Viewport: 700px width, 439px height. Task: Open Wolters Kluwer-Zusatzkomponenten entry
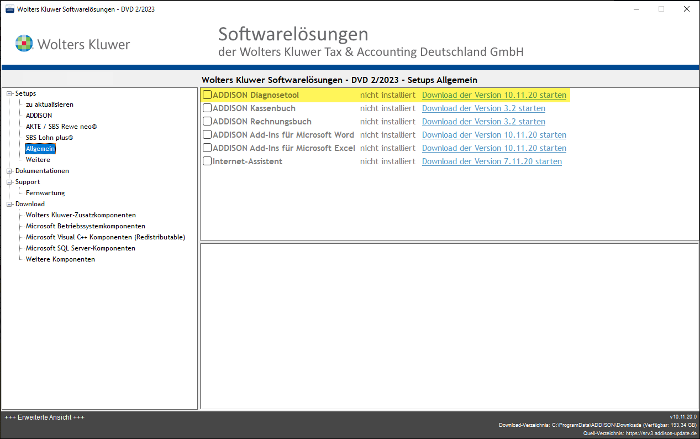81,215
